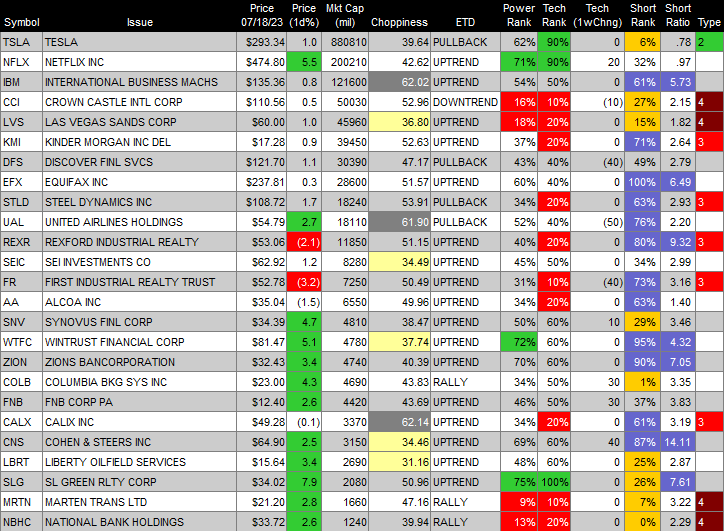Click the Issue column header

(x=139, y=22)
